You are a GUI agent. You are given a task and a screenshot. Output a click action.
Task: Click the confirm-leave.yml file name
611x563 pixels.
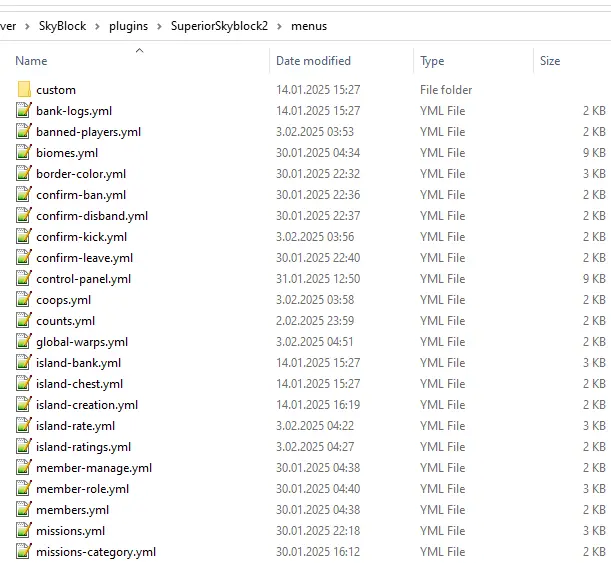click(x=85, y=258)
